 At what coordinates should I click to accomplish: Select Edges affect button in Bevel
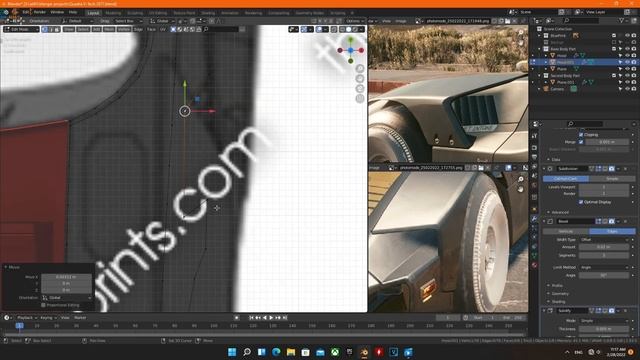[x=612, y=231]
